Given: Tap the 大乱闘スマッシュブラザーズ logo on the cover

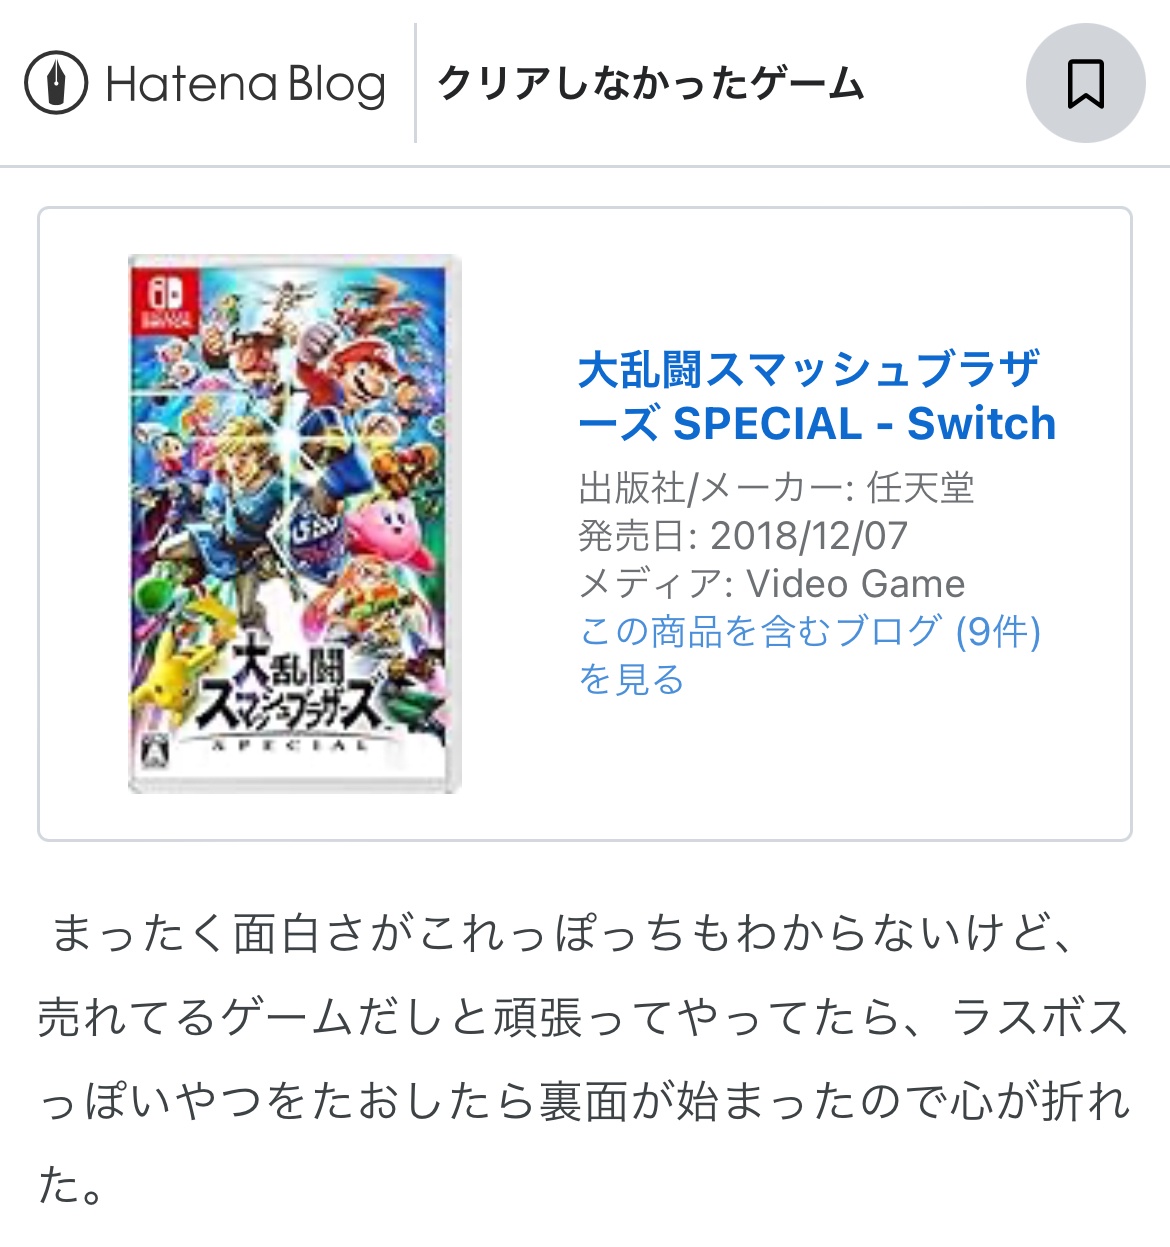Looking at the screenshot, I should (x=290, y=688).
